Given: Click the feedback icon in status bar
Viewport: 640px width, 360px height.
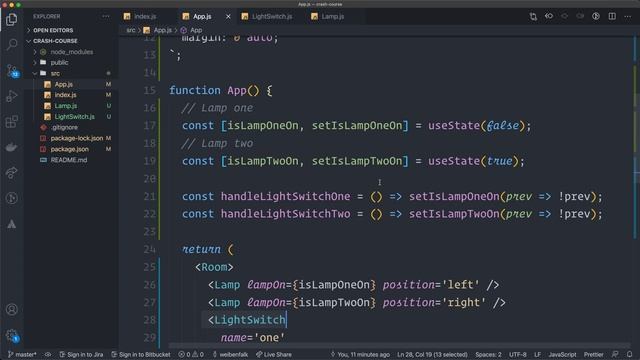Looking at the screenshot, I should 615,354.
